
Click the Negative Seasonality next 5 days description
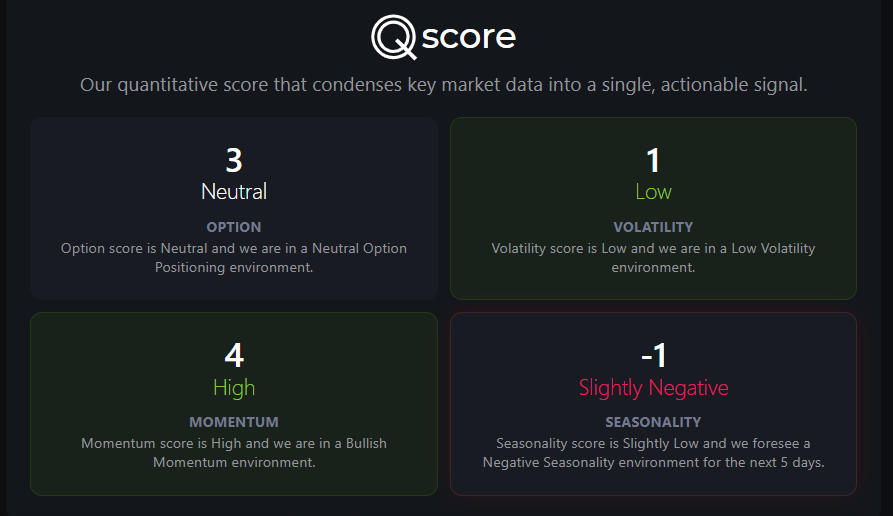tap(653, 453)
